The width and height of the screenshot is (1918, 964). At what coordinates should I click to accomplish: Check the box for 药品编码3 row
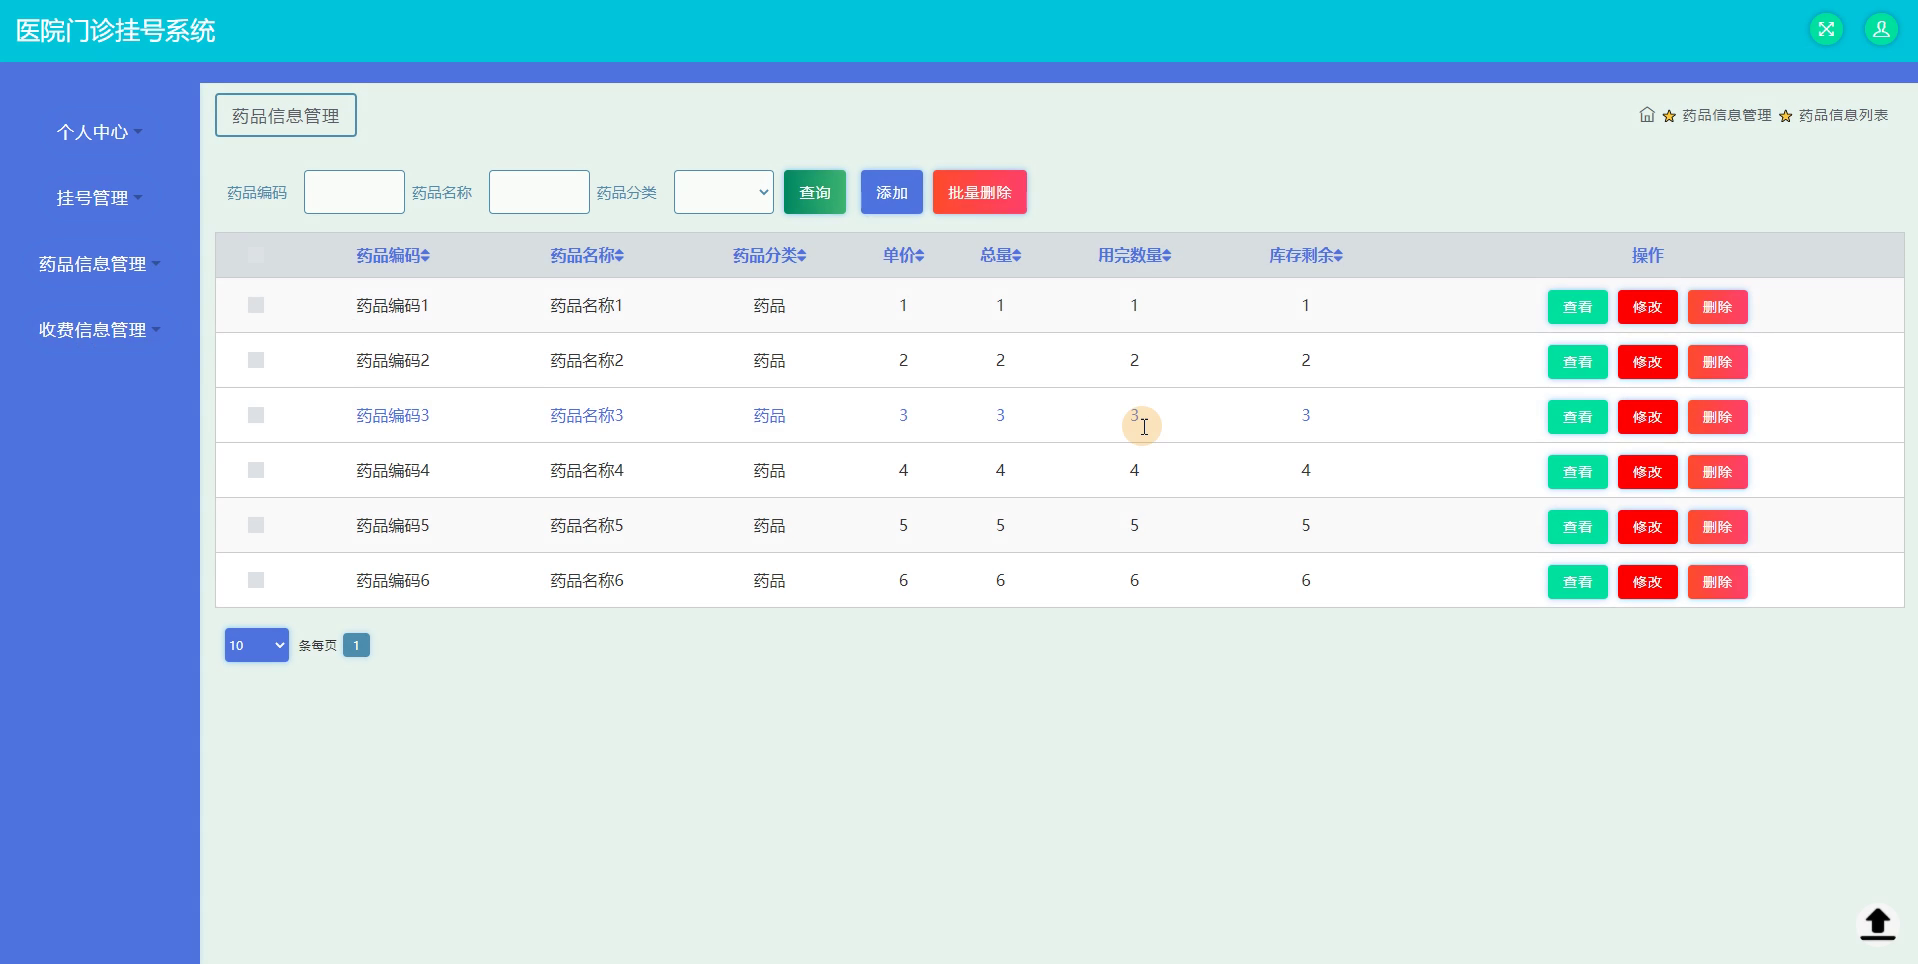coord(256,415)
